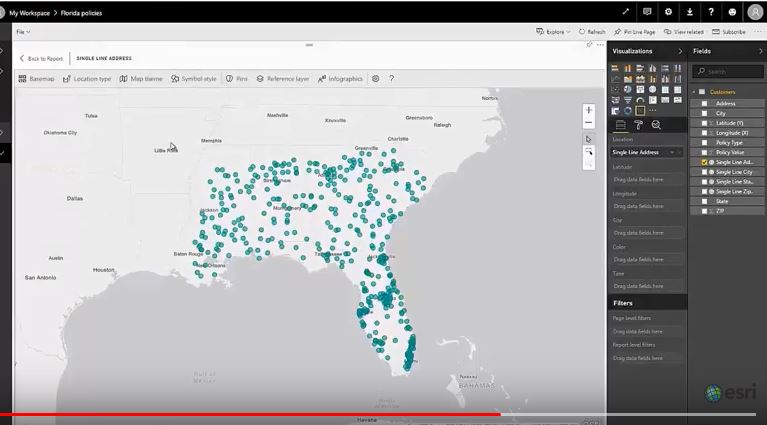Open ArcGIS map settings gear

click(376, 79)
